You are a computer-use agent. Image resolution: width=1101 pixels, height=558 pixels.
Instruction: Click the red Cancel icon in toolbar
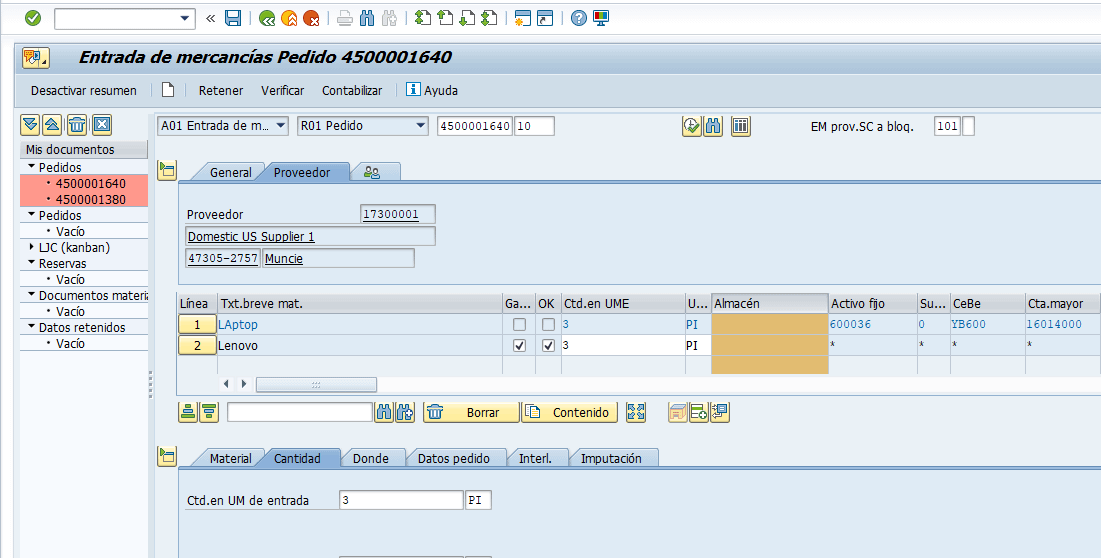click(311, 18)
